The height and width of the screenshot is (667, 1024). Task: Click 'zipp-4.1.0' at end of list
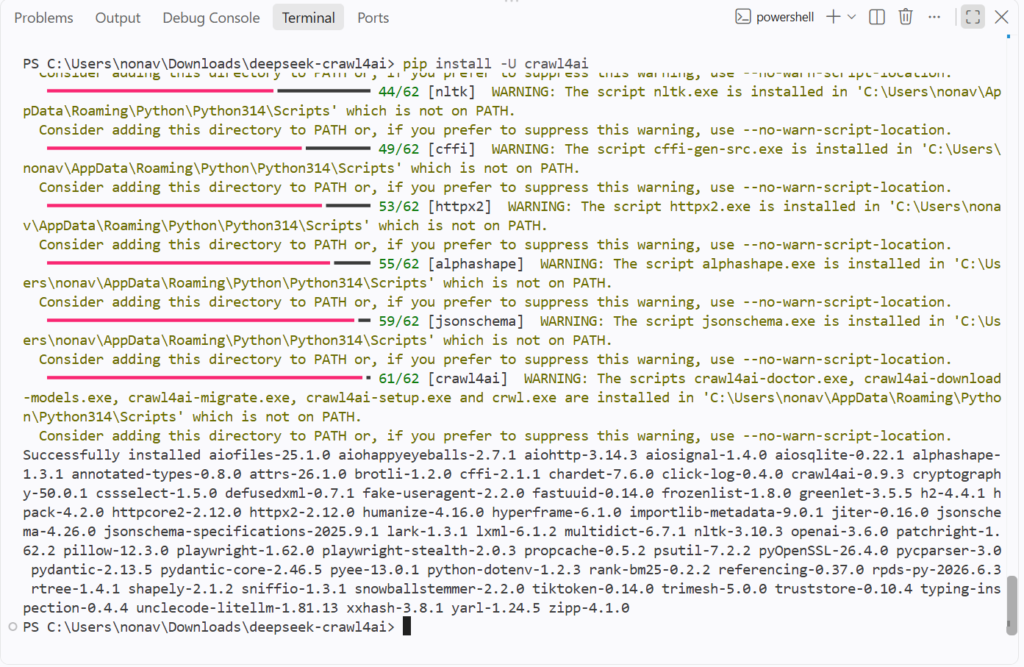pos(588,608)
